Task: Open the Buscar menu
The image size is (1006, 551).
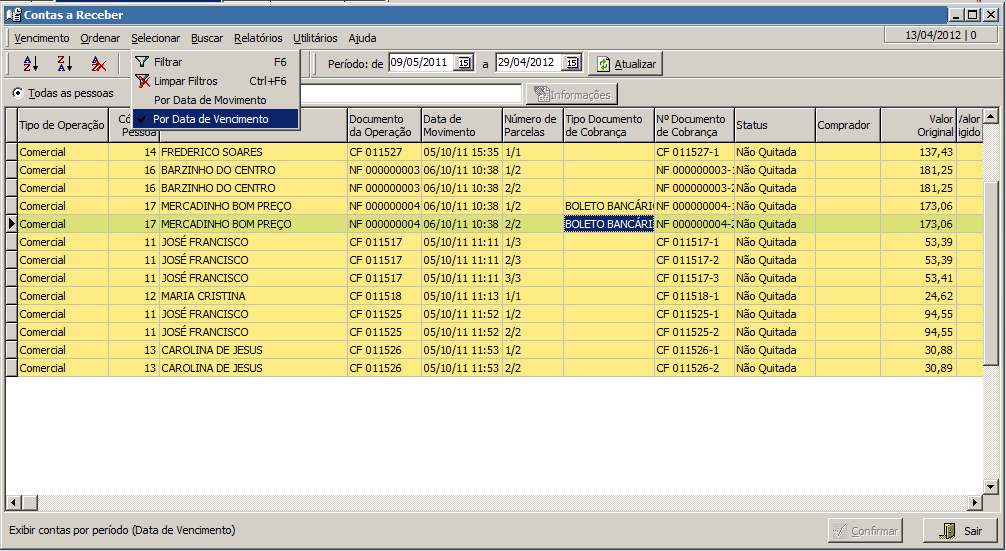Action: pyautogui.click(x=207, y=38)
